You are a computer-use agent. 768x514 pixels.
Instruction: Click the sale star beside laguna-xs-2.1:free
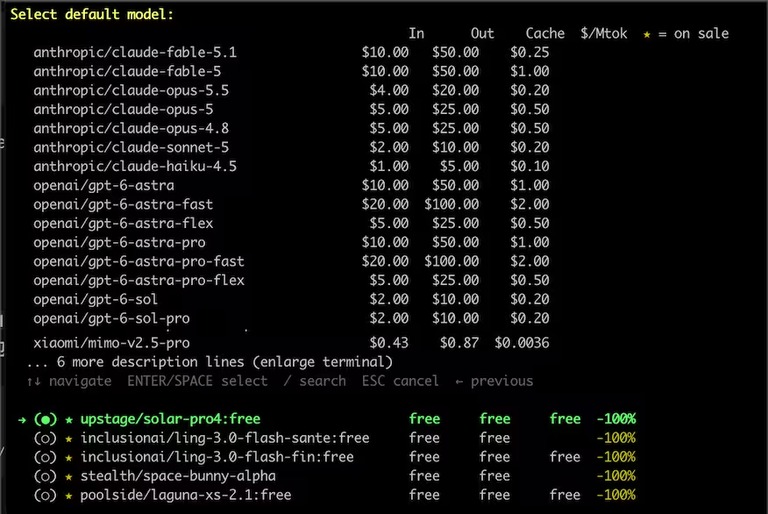click(x=69, y=496)
